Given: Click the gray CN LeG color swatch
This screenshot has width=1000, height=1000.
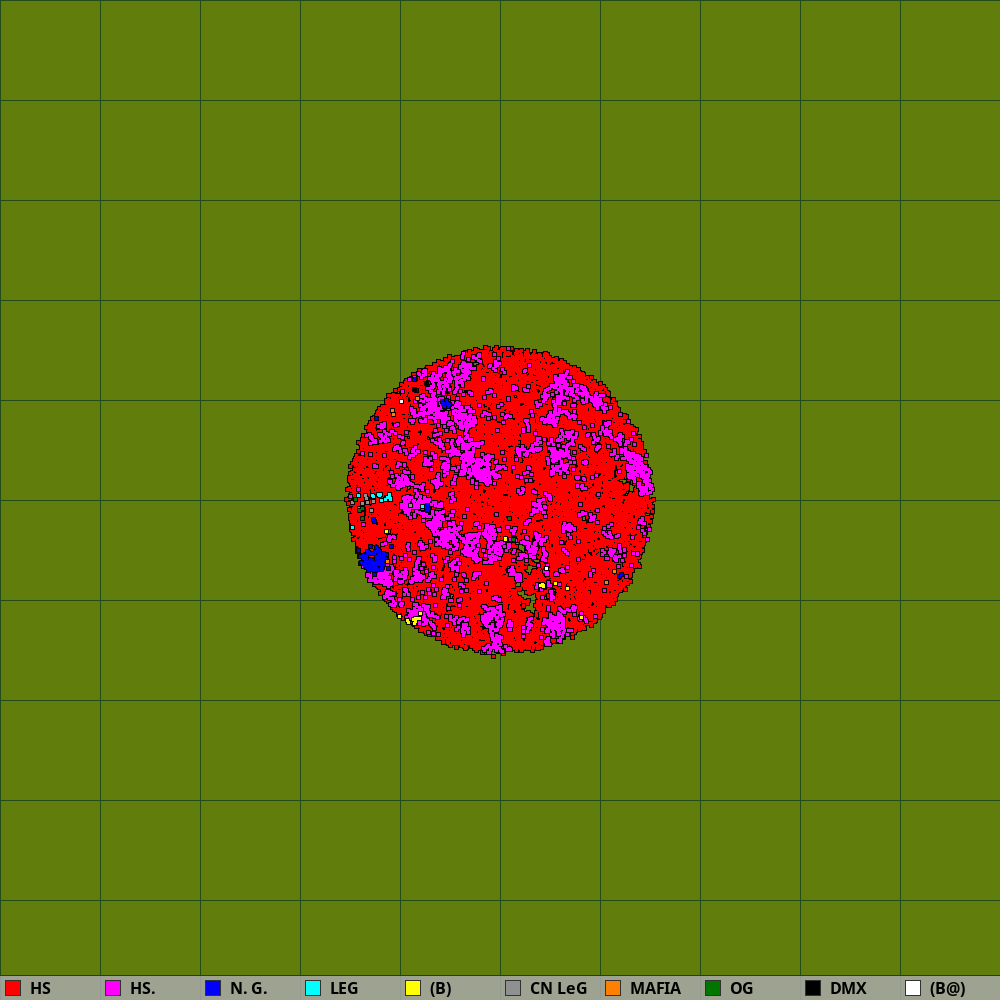Looking at the screenshot, I should (513, 988).
